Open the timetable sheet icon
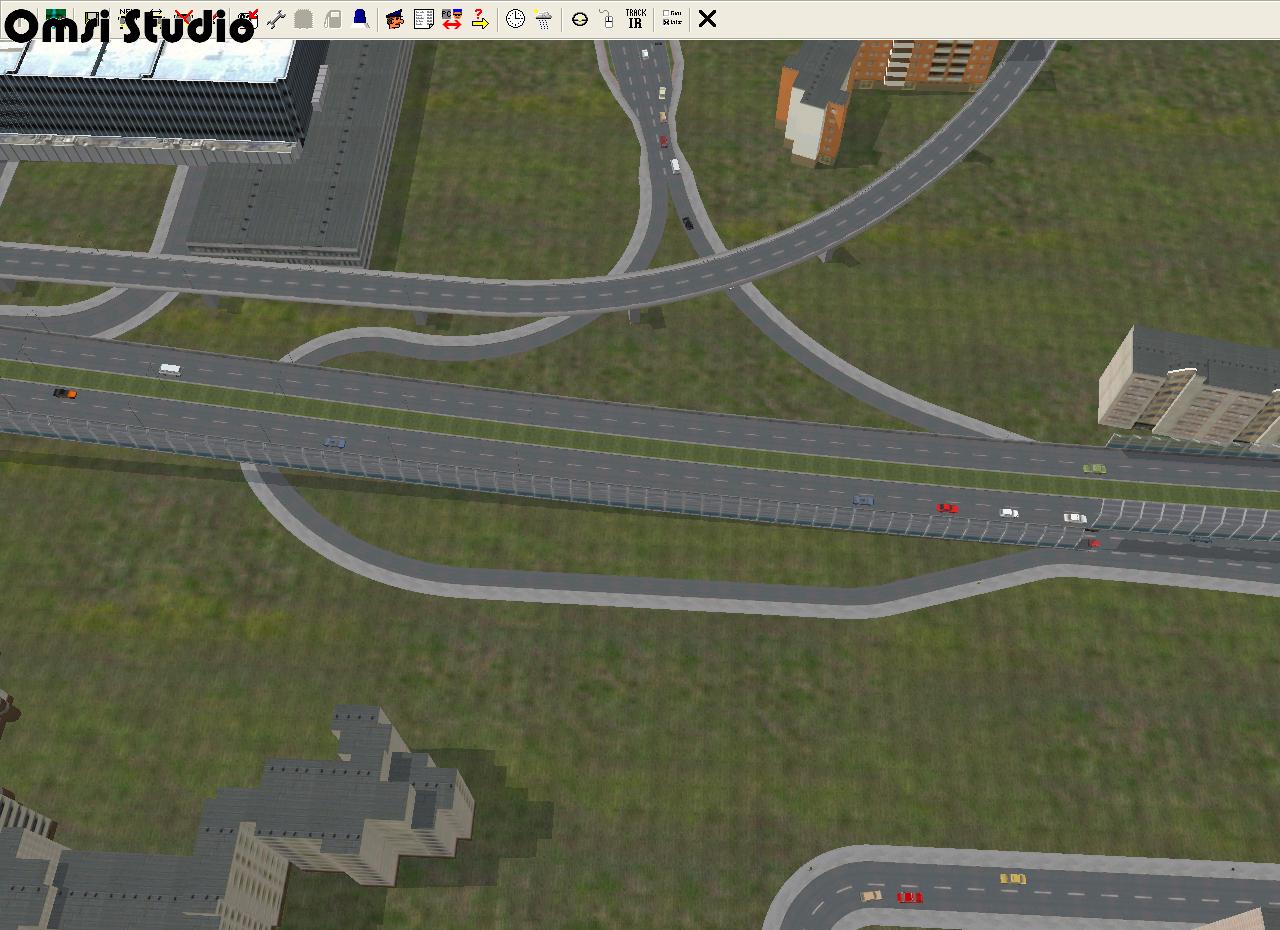Screen dimensions: 1280x930 (423, 19)
